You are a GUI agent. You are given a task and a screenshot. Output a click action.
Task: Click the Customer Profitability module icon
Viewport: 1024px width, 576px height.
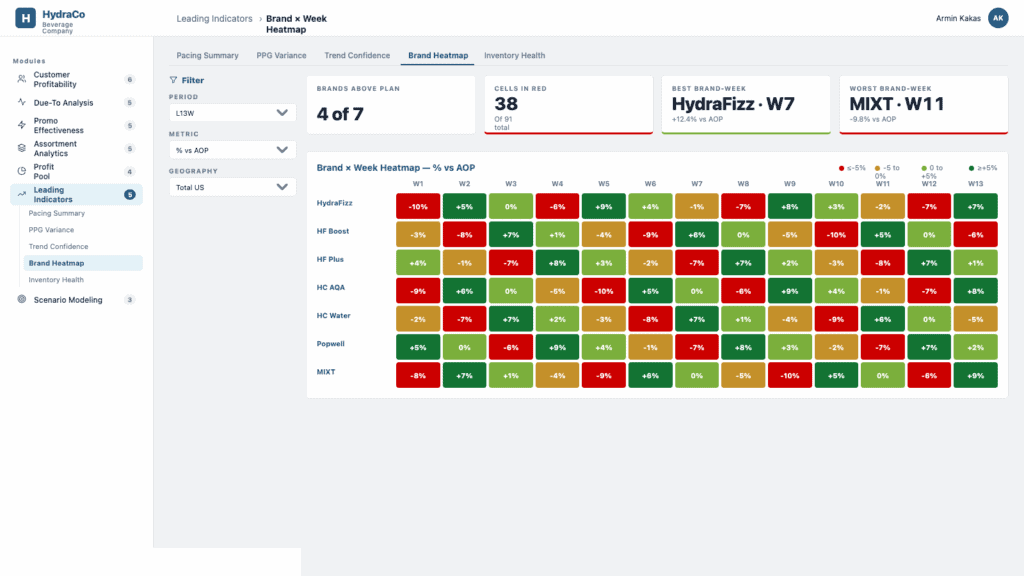coord(22,79)
